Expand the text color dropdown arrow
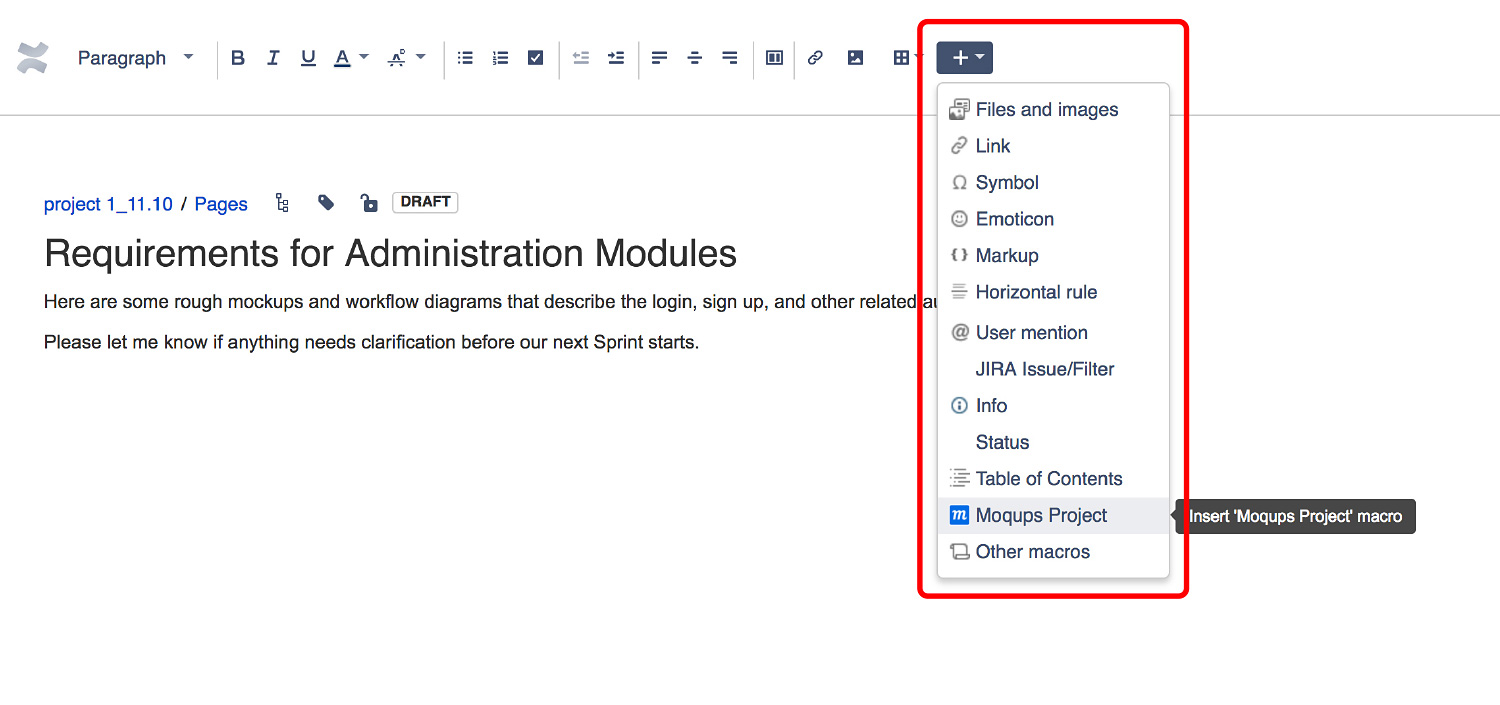The image size is (1500, 705). point(362,58)
